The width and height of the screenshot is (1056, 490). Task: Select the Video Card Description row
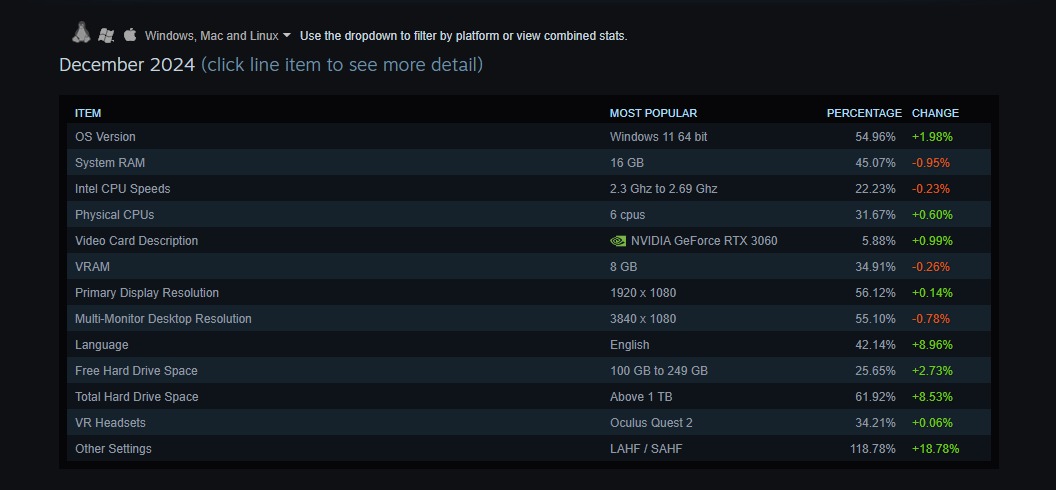[529, 241]
